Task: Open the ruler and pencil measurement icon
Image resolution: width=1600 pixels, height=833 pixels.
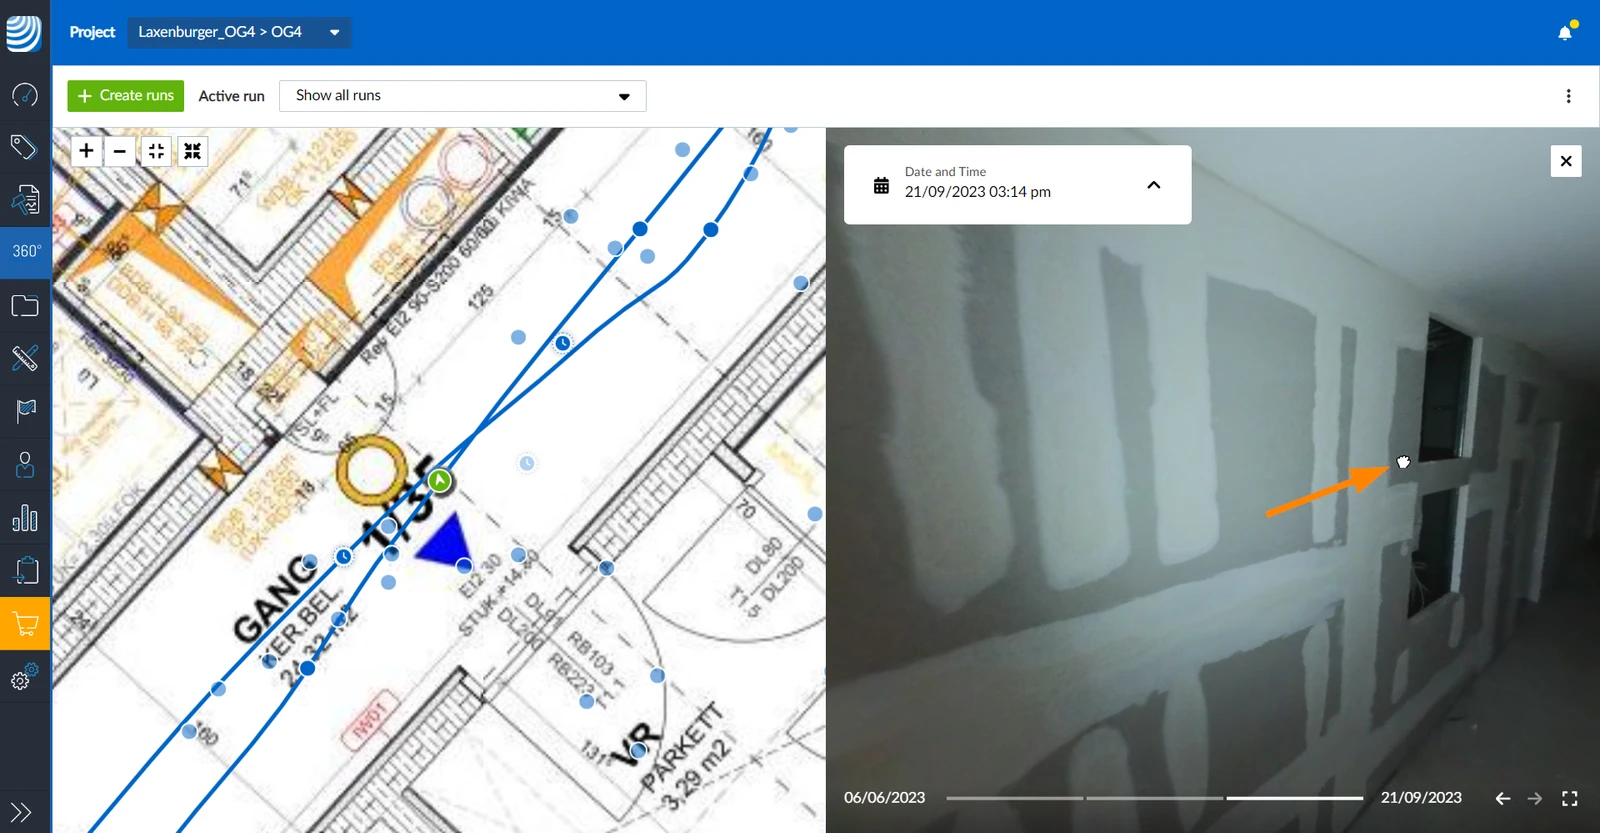Action: click(25, 357)
